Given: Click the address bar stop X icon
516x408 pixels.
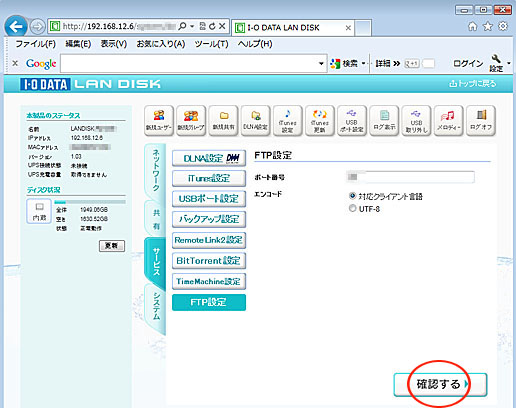Looking at the screenshot, I should coord(222,26).
